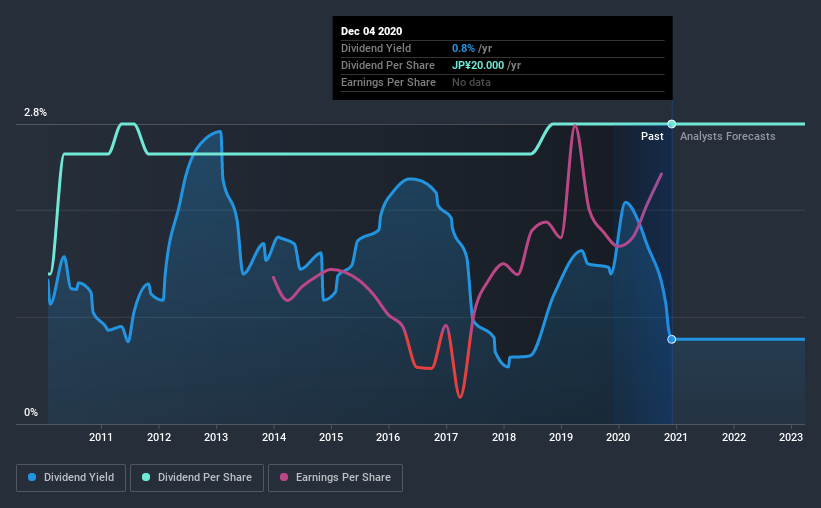Click the No data earnings value
Image resolution: width=821 pixels, height=508 pixels.
coord(471,82)
